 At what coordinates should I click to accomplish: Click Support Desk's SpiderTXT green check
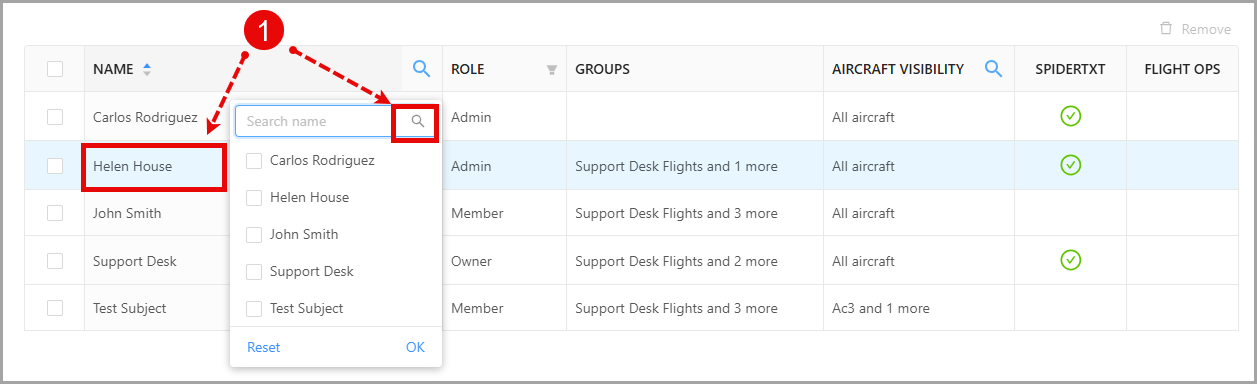[1070, 260]
